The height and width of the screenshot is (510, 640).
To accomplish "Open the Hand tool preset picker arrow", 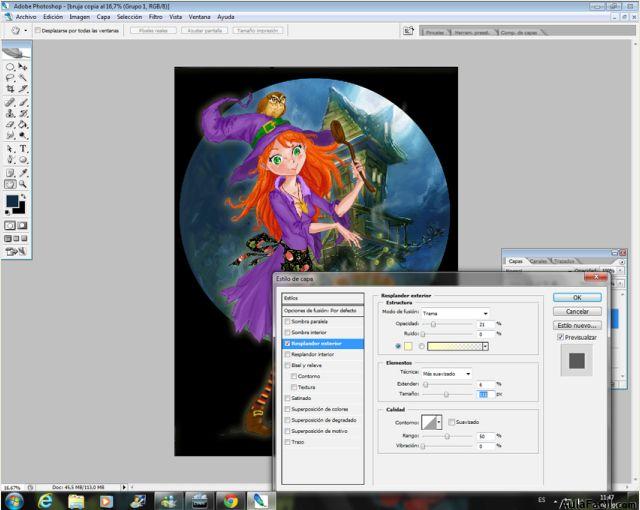I will coord(26,31).
